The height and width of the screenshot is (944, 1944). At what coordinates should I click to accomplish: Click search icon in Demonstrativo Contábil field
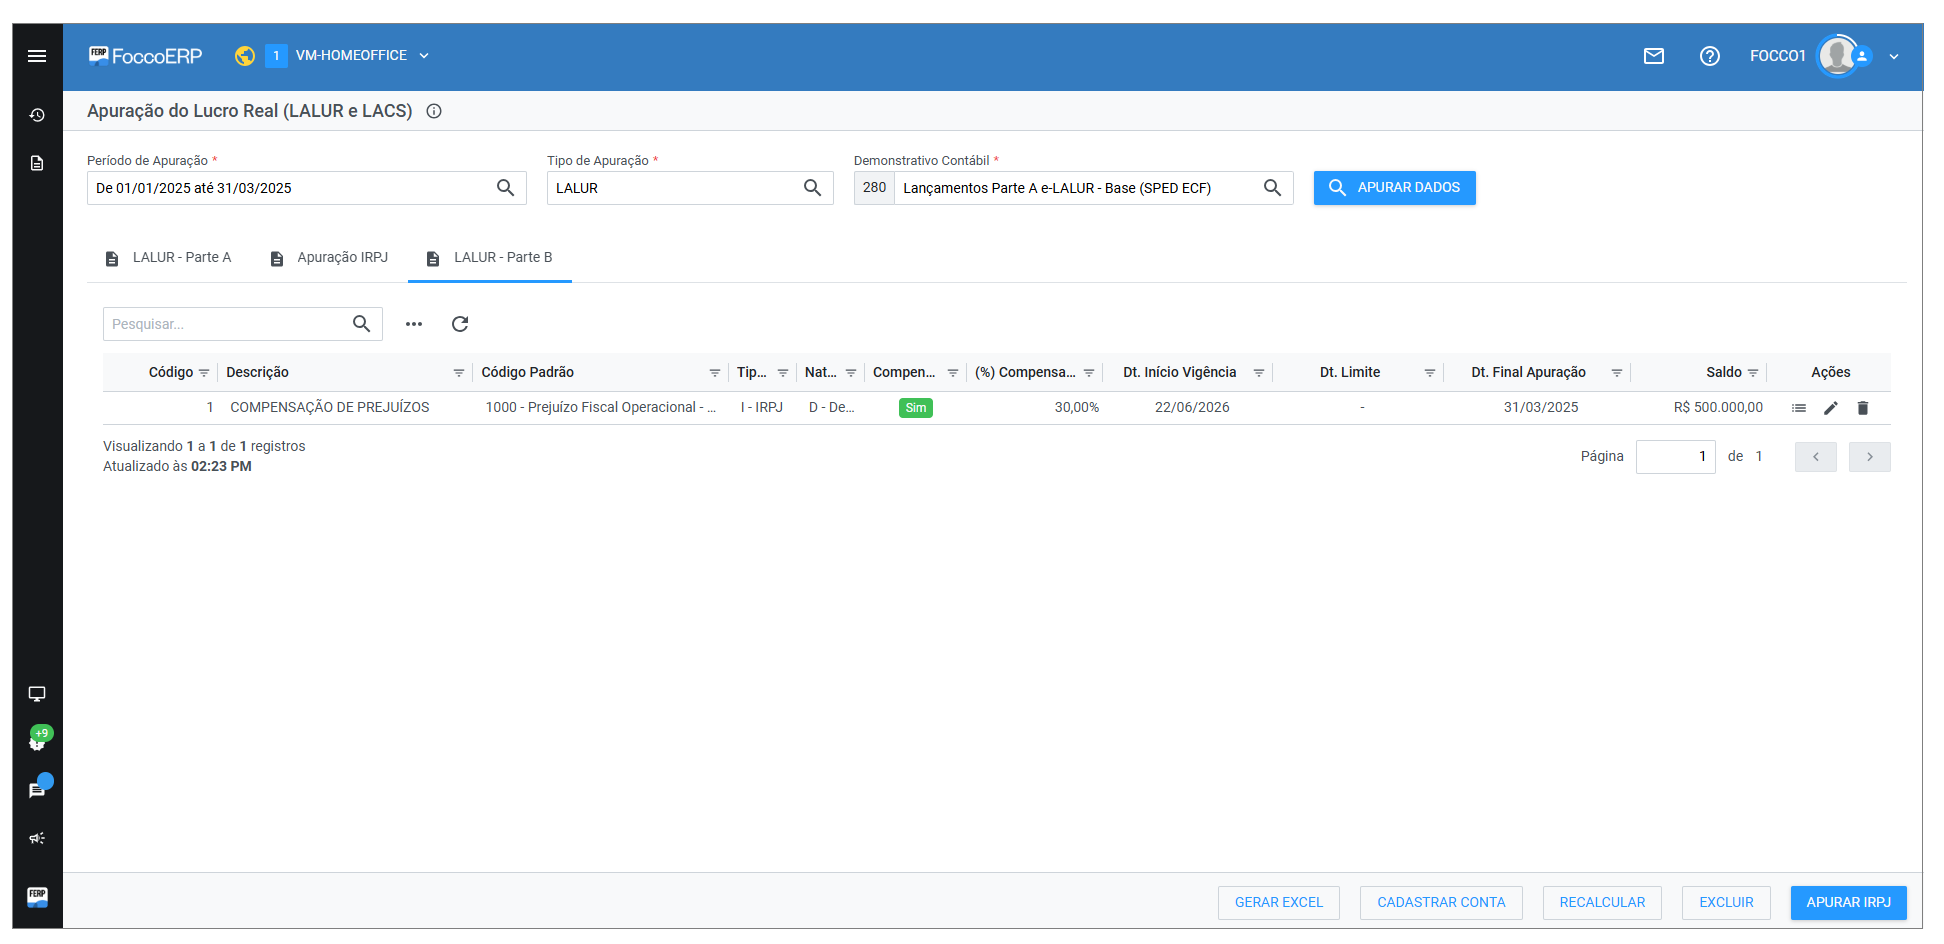point(1273,188)
